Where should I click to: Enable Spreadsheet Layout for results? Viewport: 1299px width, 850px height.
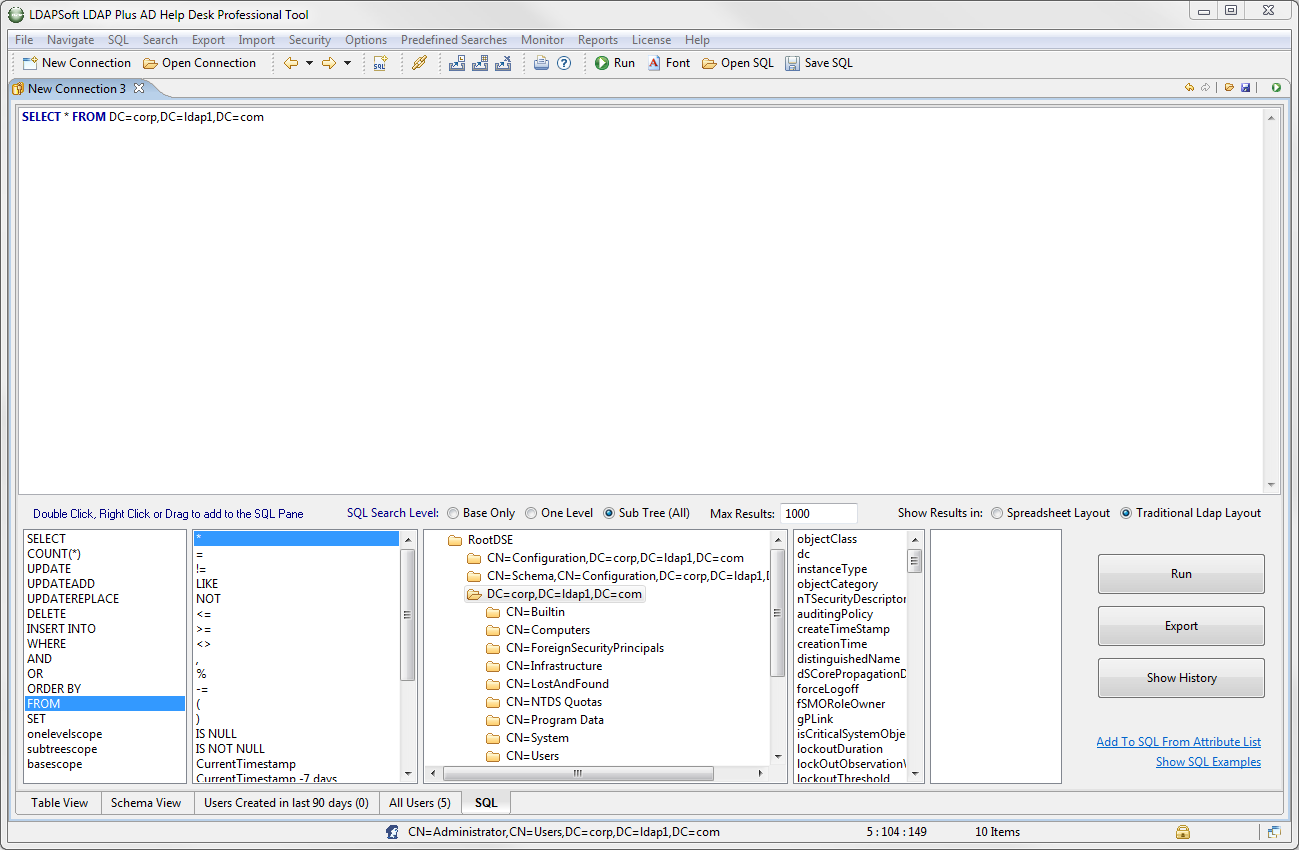point(997,513)
